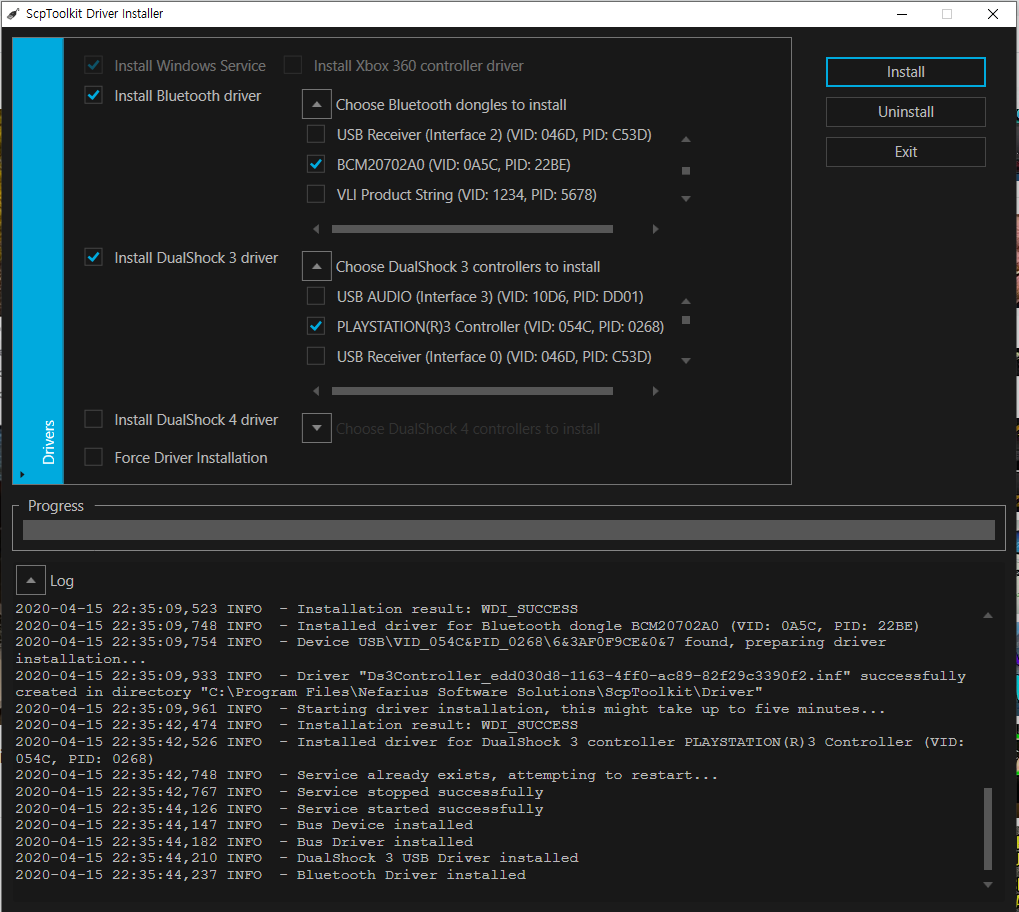
Task: Click 'DualShock 3 USB Driver installed' log line
Action: click(x=296, y=858)
